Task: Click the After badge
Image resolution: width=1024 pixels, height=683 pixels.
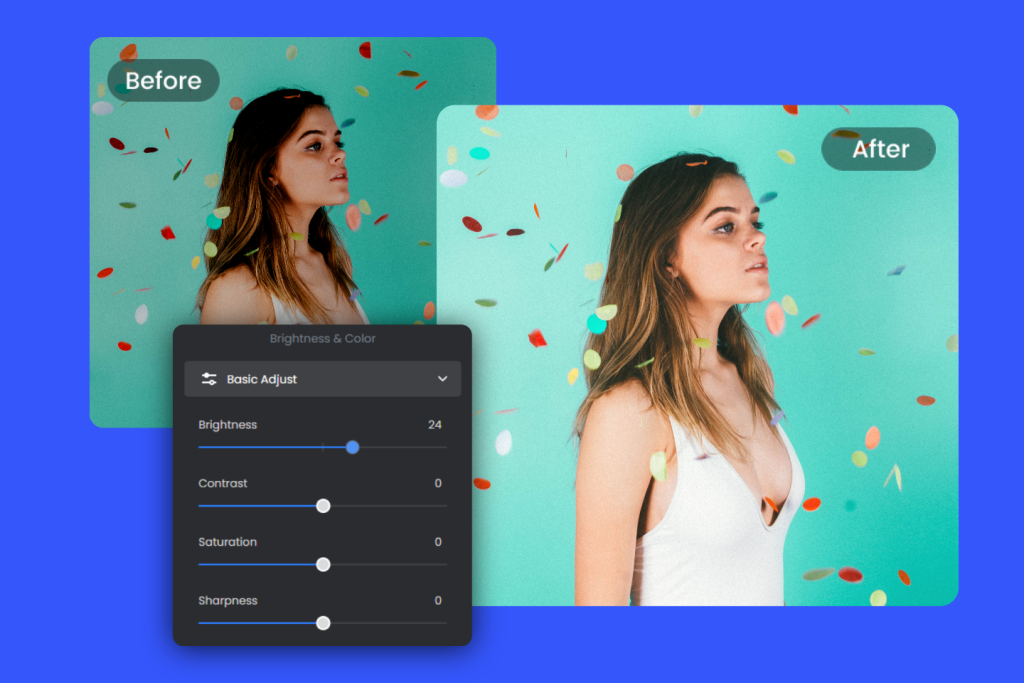Action: point(878,149)
